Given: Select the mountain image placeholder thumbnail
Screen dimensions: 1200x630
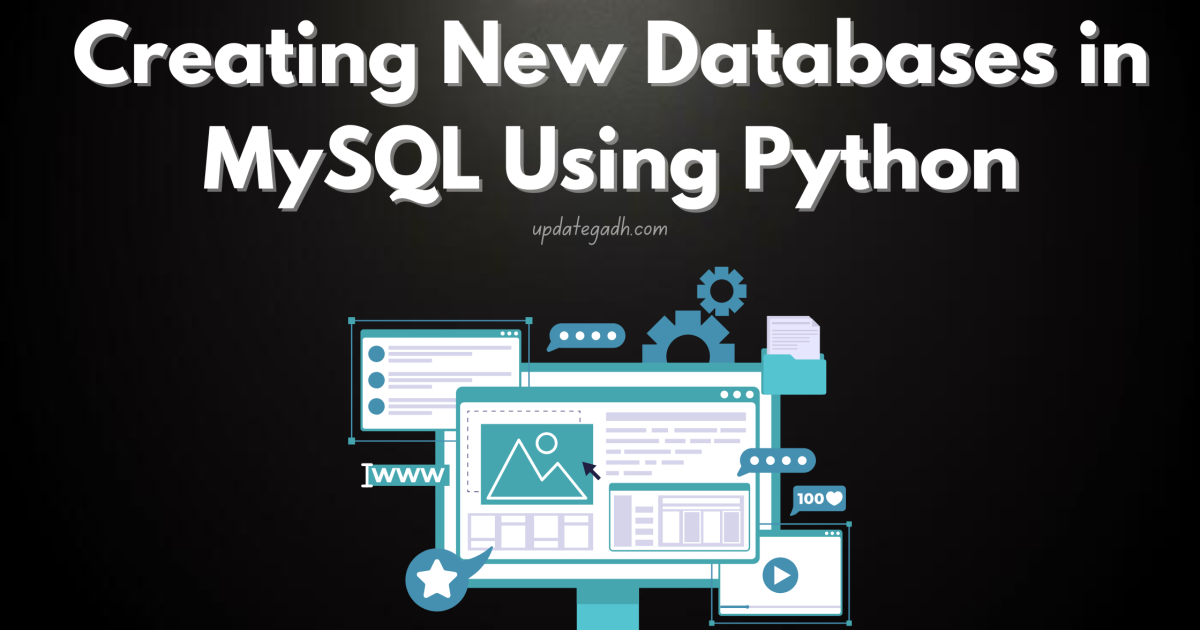Looking at the screenshot, I should point(537,466).
